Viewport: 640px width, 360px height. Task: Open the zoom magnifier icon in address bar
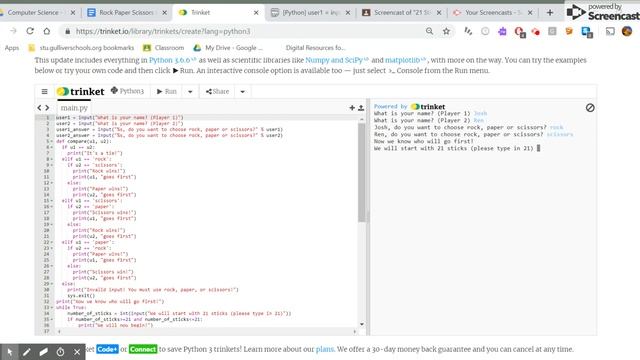coord(429,31)
